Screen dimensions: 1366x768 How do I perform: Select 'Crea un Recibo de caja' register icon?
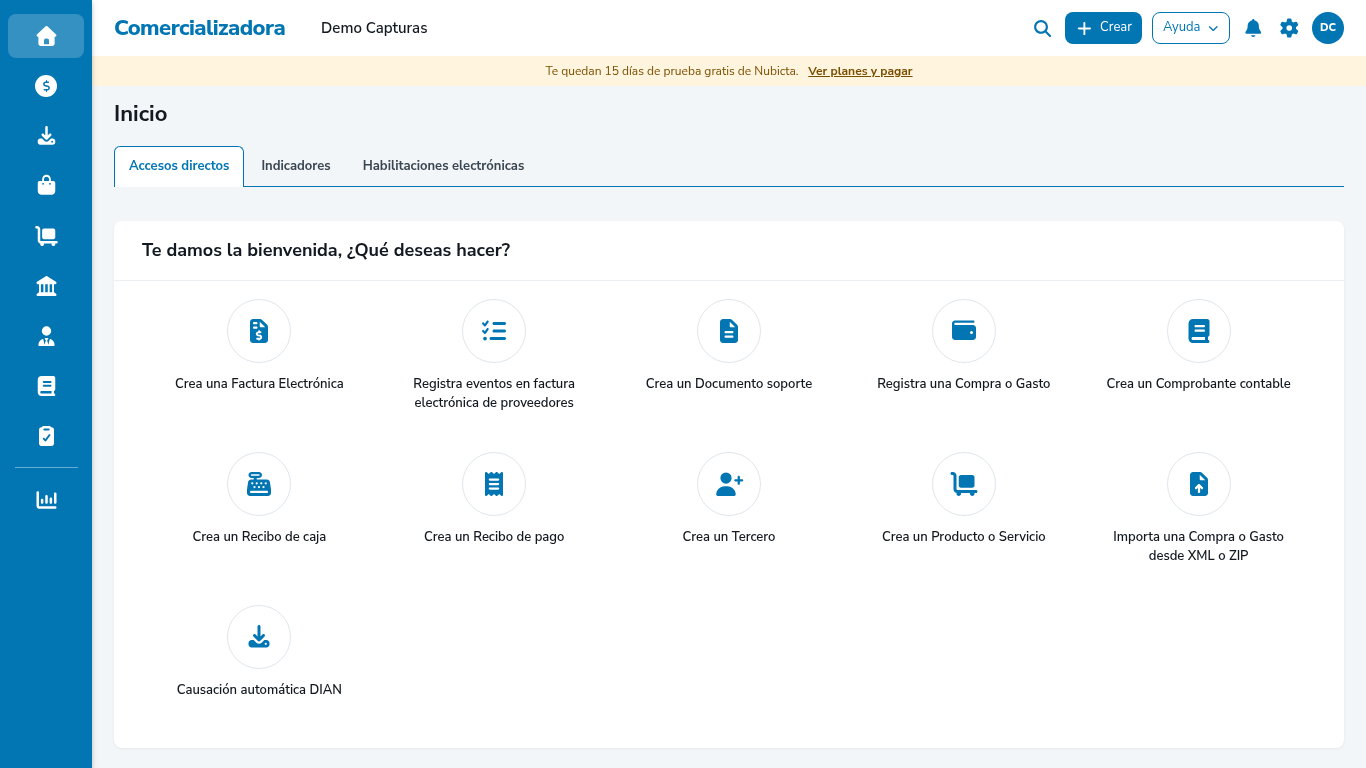coord(259,484)
